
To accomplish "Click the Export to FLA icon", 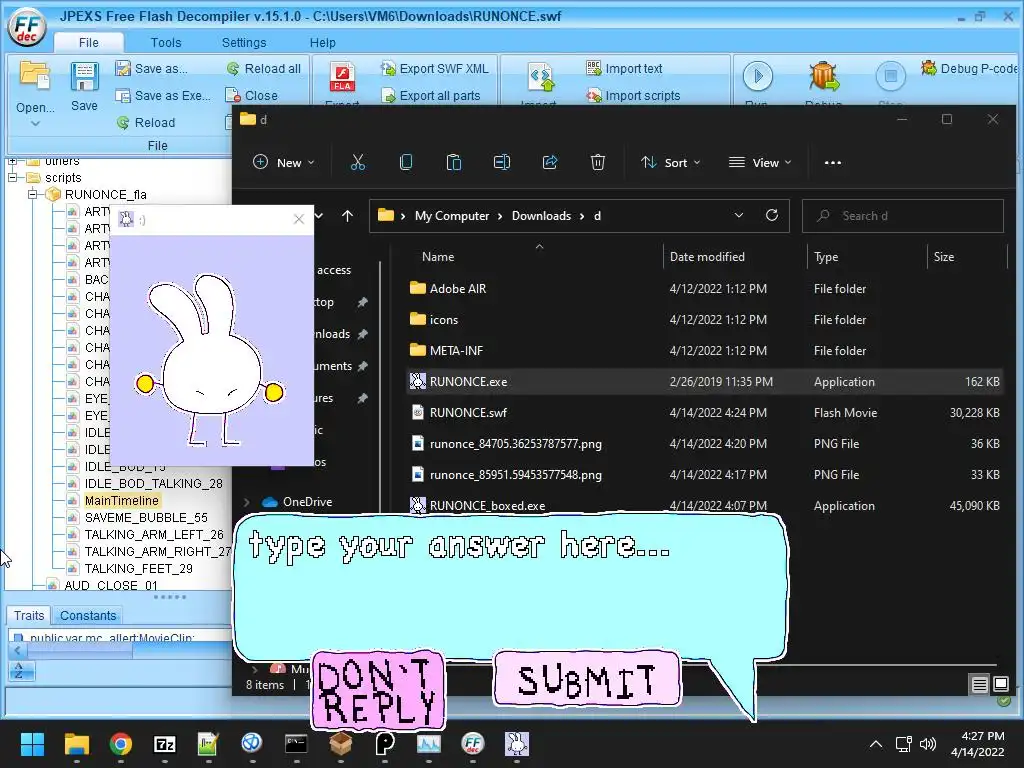I will point(342,78).
